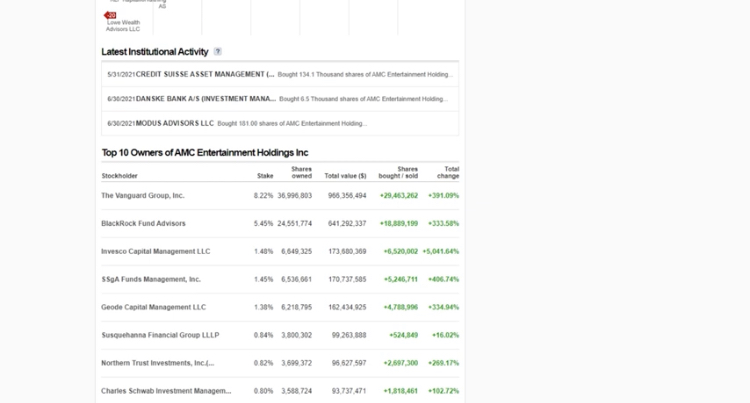Select Geode's +334.94% total change
The height and width of the screenshot is (403, 750).
[443, 307]
